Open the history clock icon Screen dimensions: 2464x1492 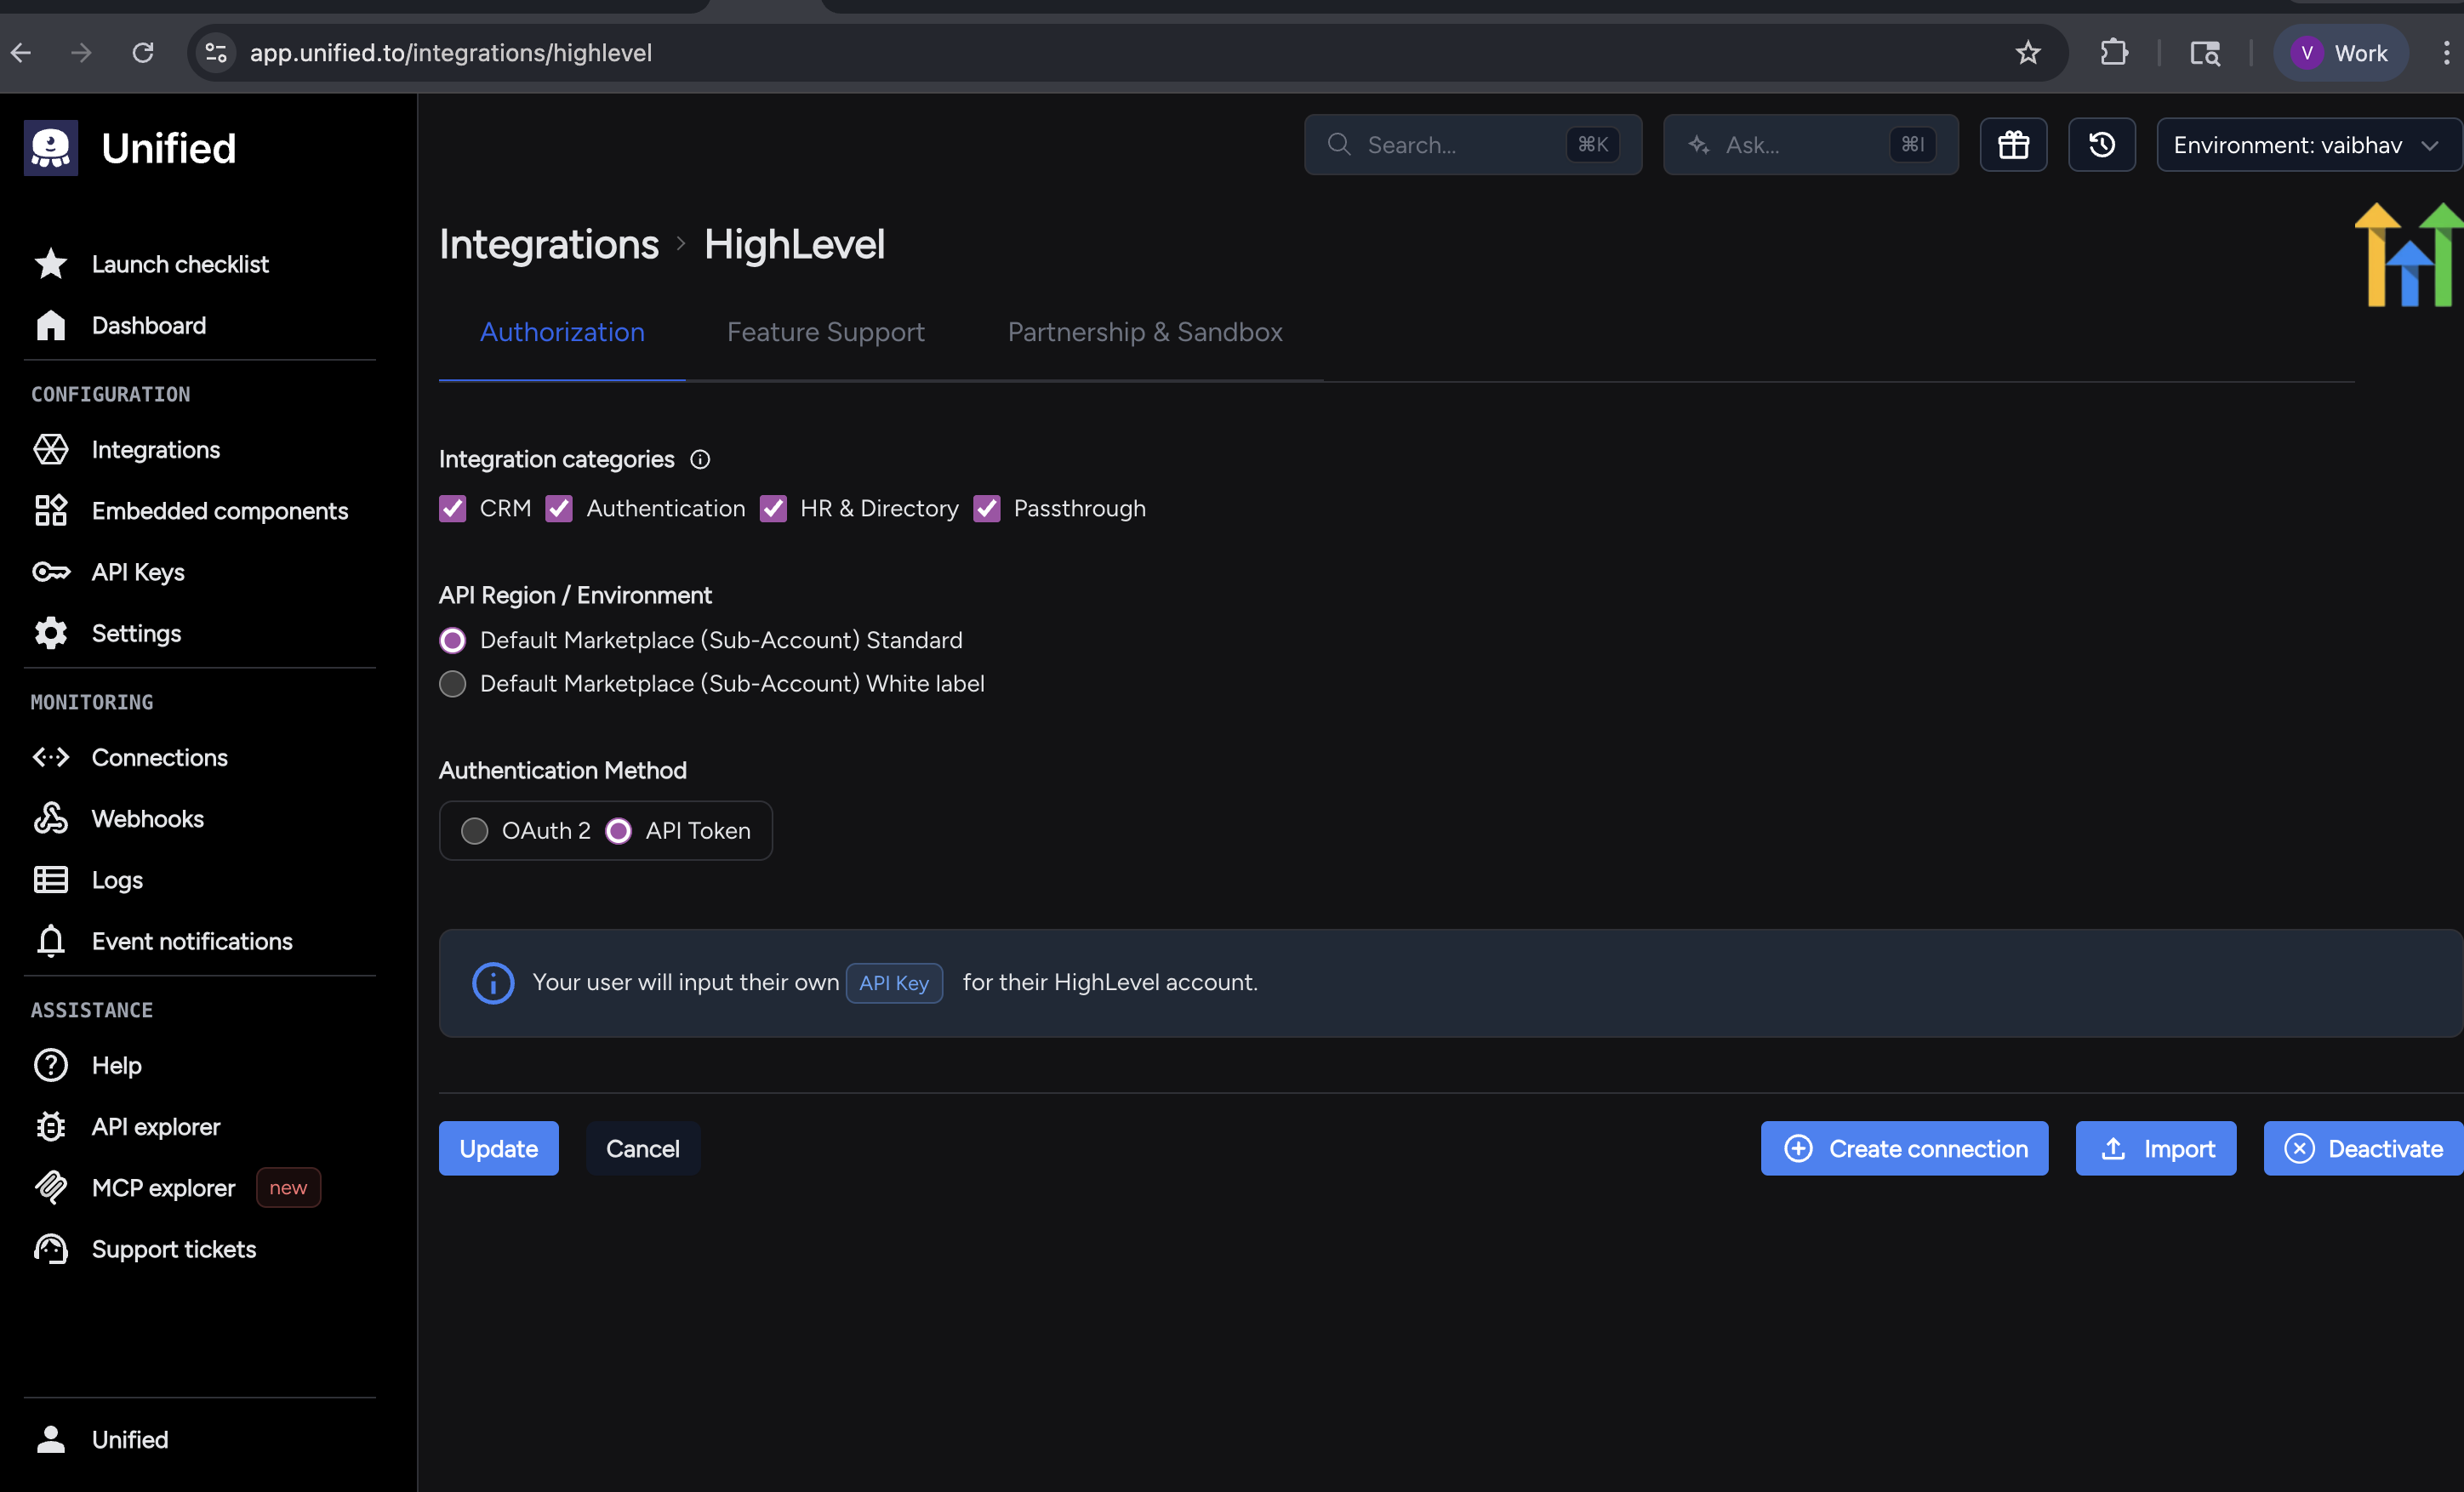pyautogui.click(x=2101, y=145)
